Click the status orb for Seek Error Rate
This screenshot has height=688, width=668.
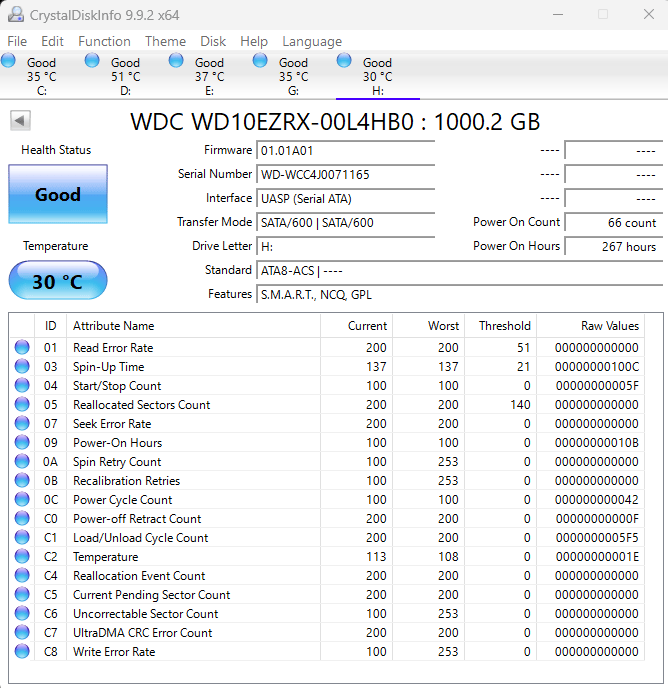(22, 423)
